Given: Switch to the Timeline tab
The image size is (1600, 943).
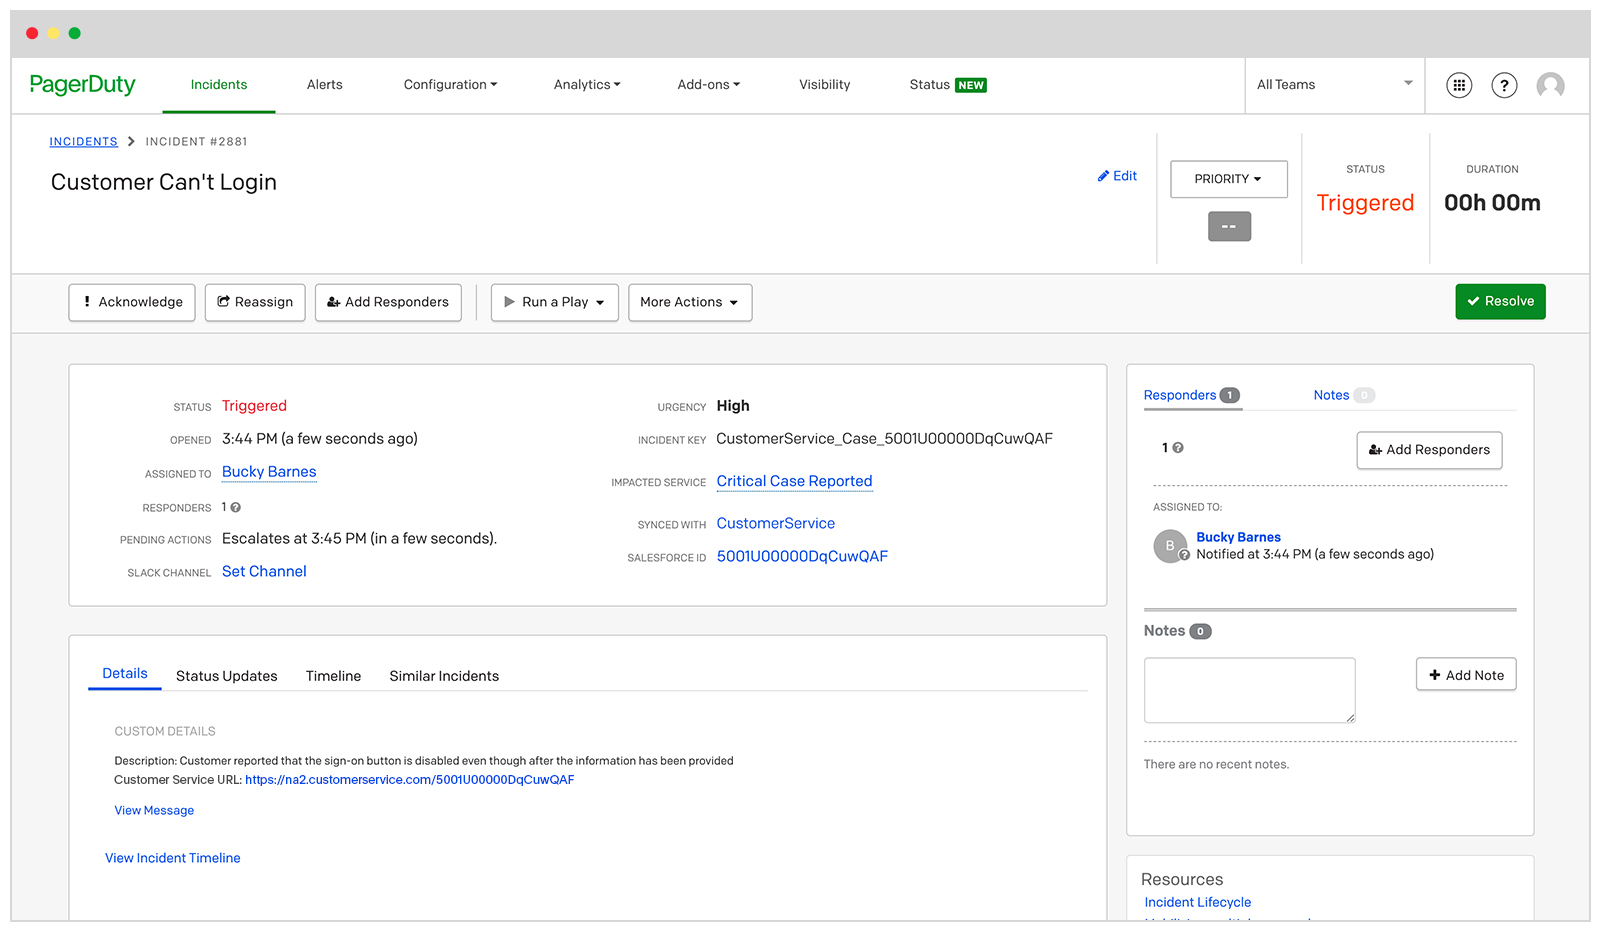Looking at the screenshot, I should 334,676.
